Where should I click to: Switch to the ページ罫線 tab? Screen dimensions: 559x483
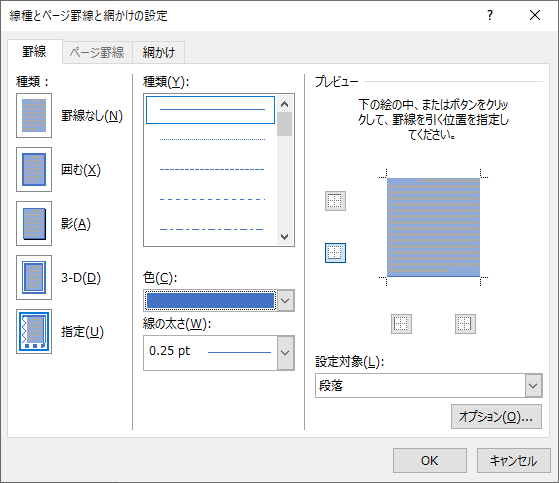click(x=97, y=52)
